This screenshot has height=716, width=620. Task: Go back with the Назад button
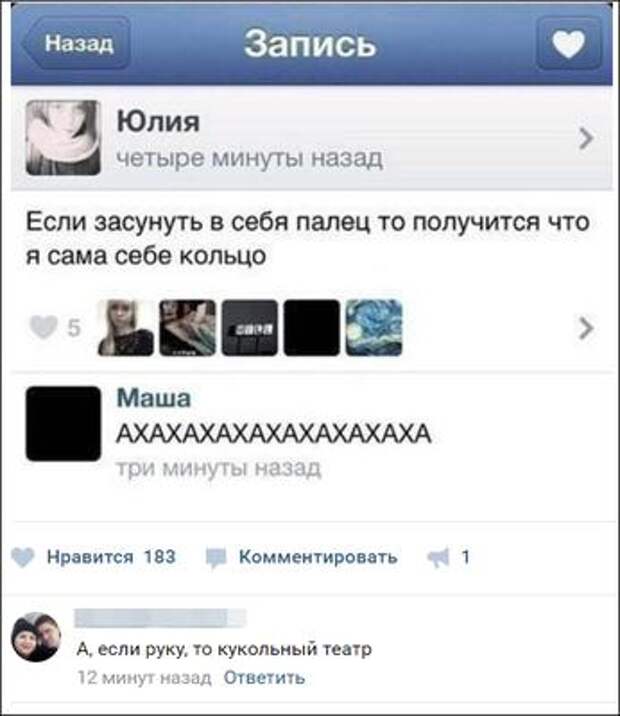click(x=76, y=44)
